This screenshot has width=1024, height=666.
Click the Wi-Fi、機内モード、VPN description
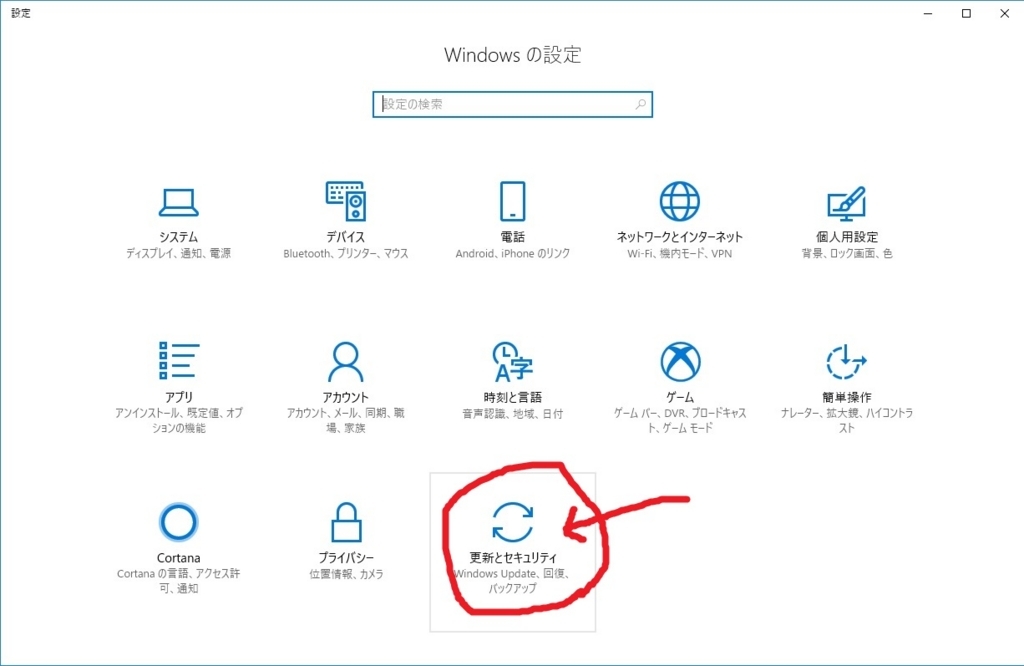pos(679,253)
